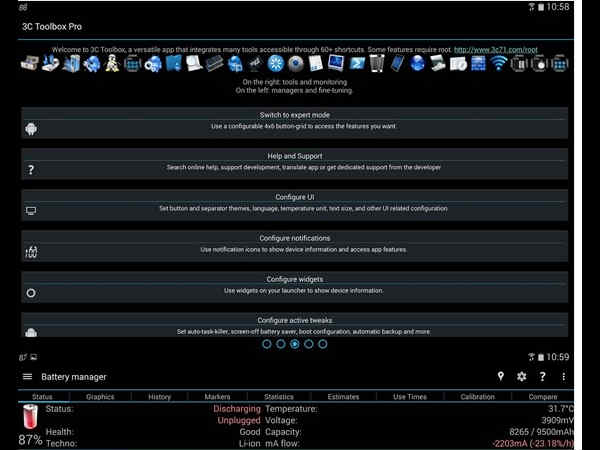Screen dimensions: 600x450
Task: Click the marker pin icon in Battery manager
Action: (501, 377)
